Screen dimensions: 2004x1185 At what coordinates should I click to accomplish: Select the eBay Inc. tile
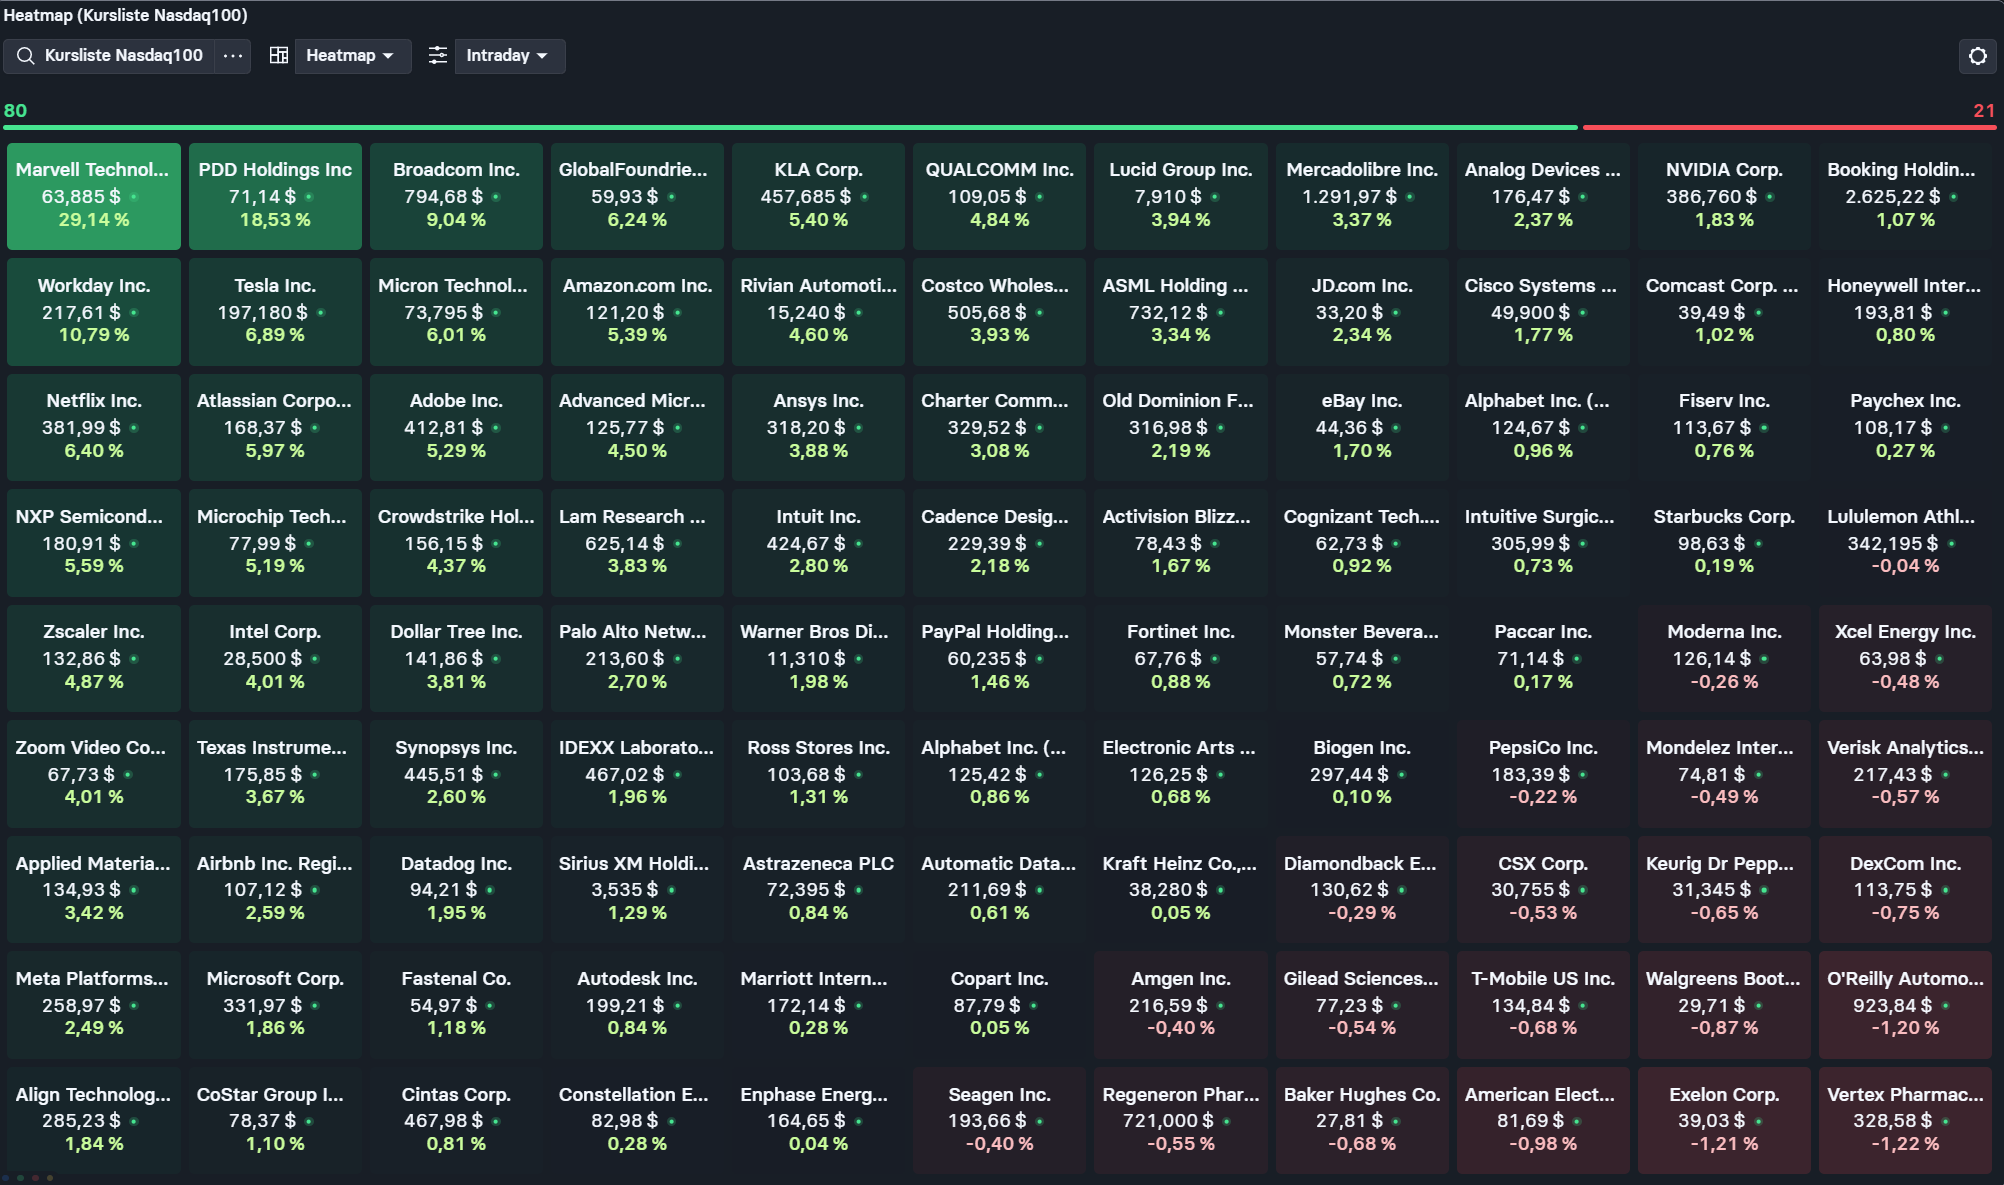point(1362,427)
